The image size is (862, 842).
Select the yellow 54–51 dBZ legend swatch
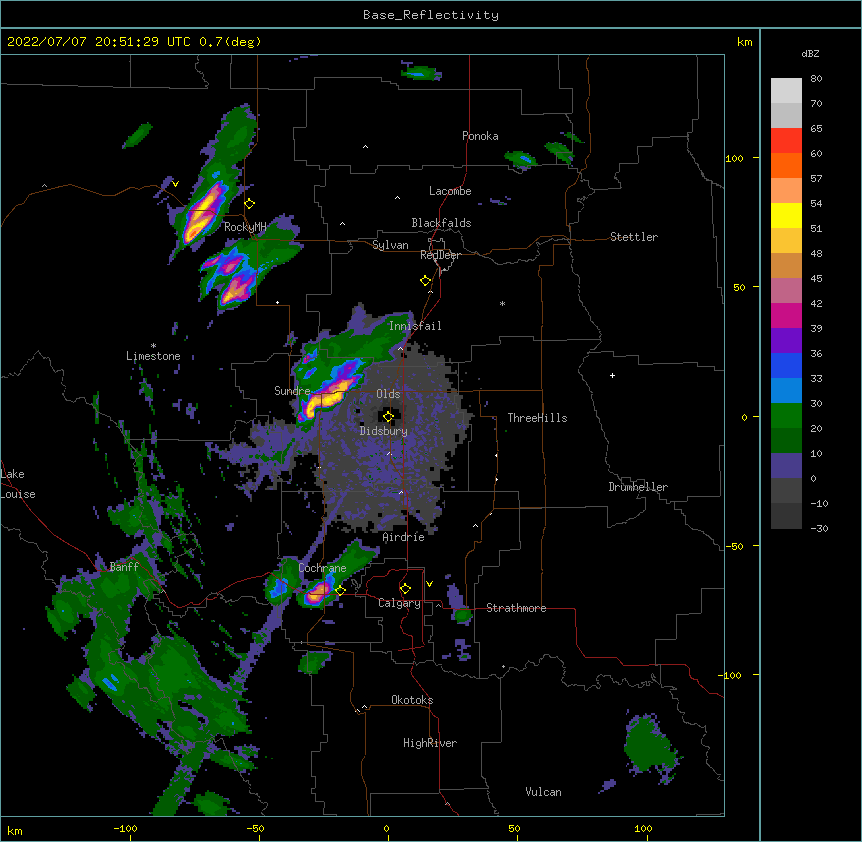coord(786,215)
